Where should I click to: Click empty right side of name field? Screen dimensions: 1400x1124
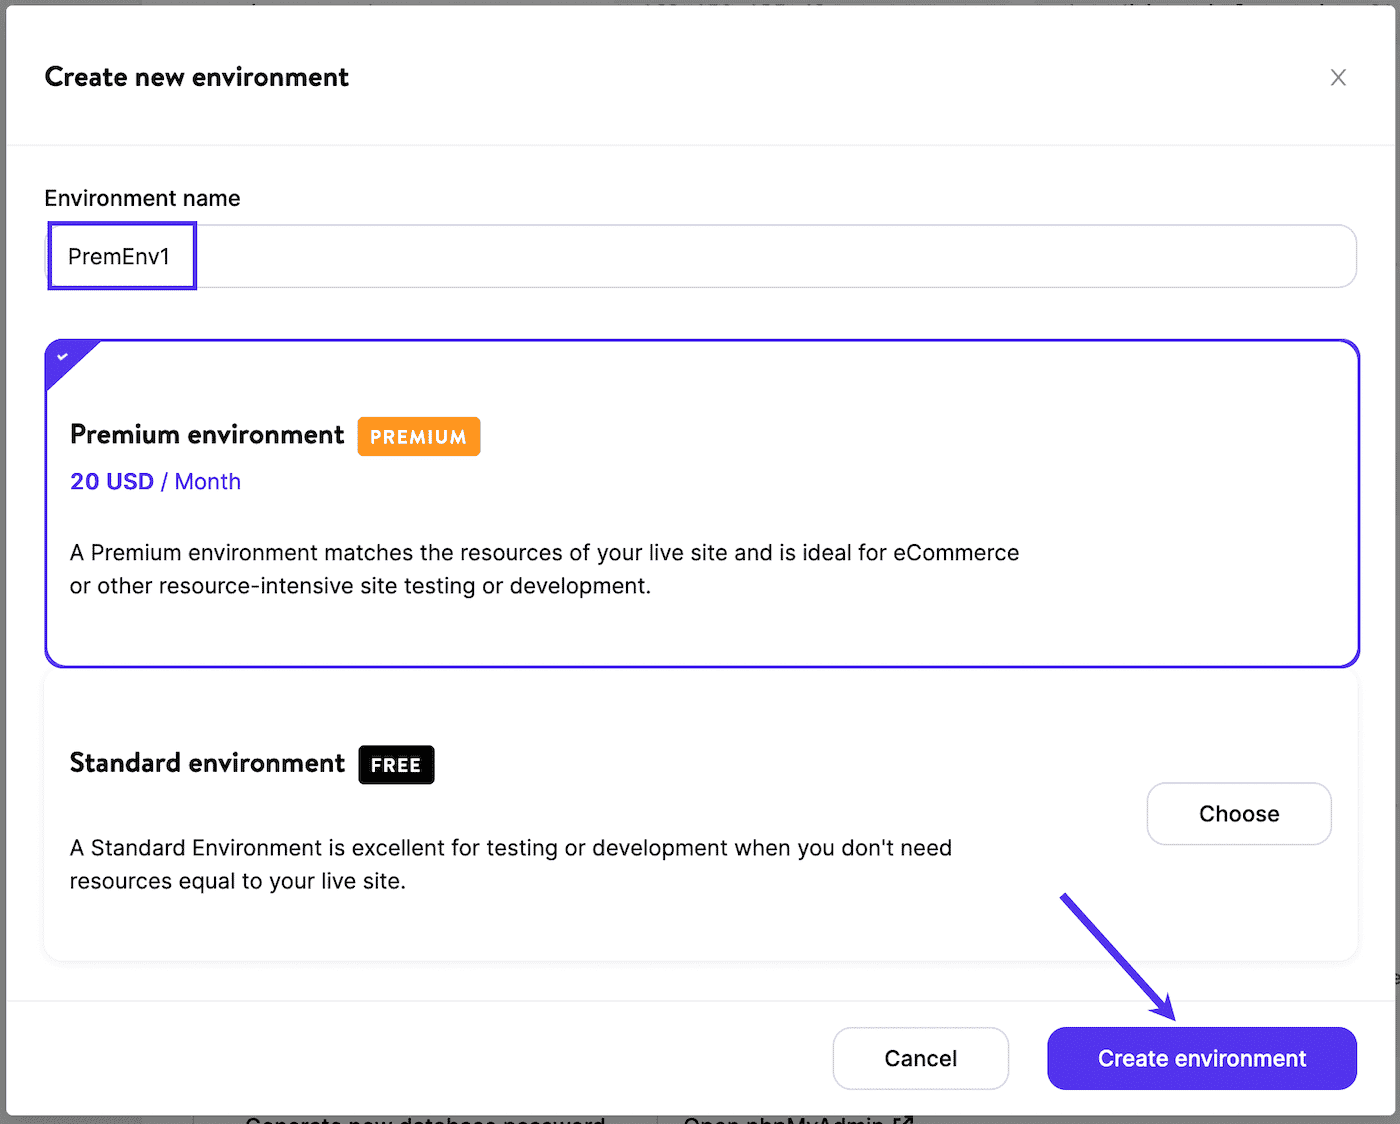800,257
